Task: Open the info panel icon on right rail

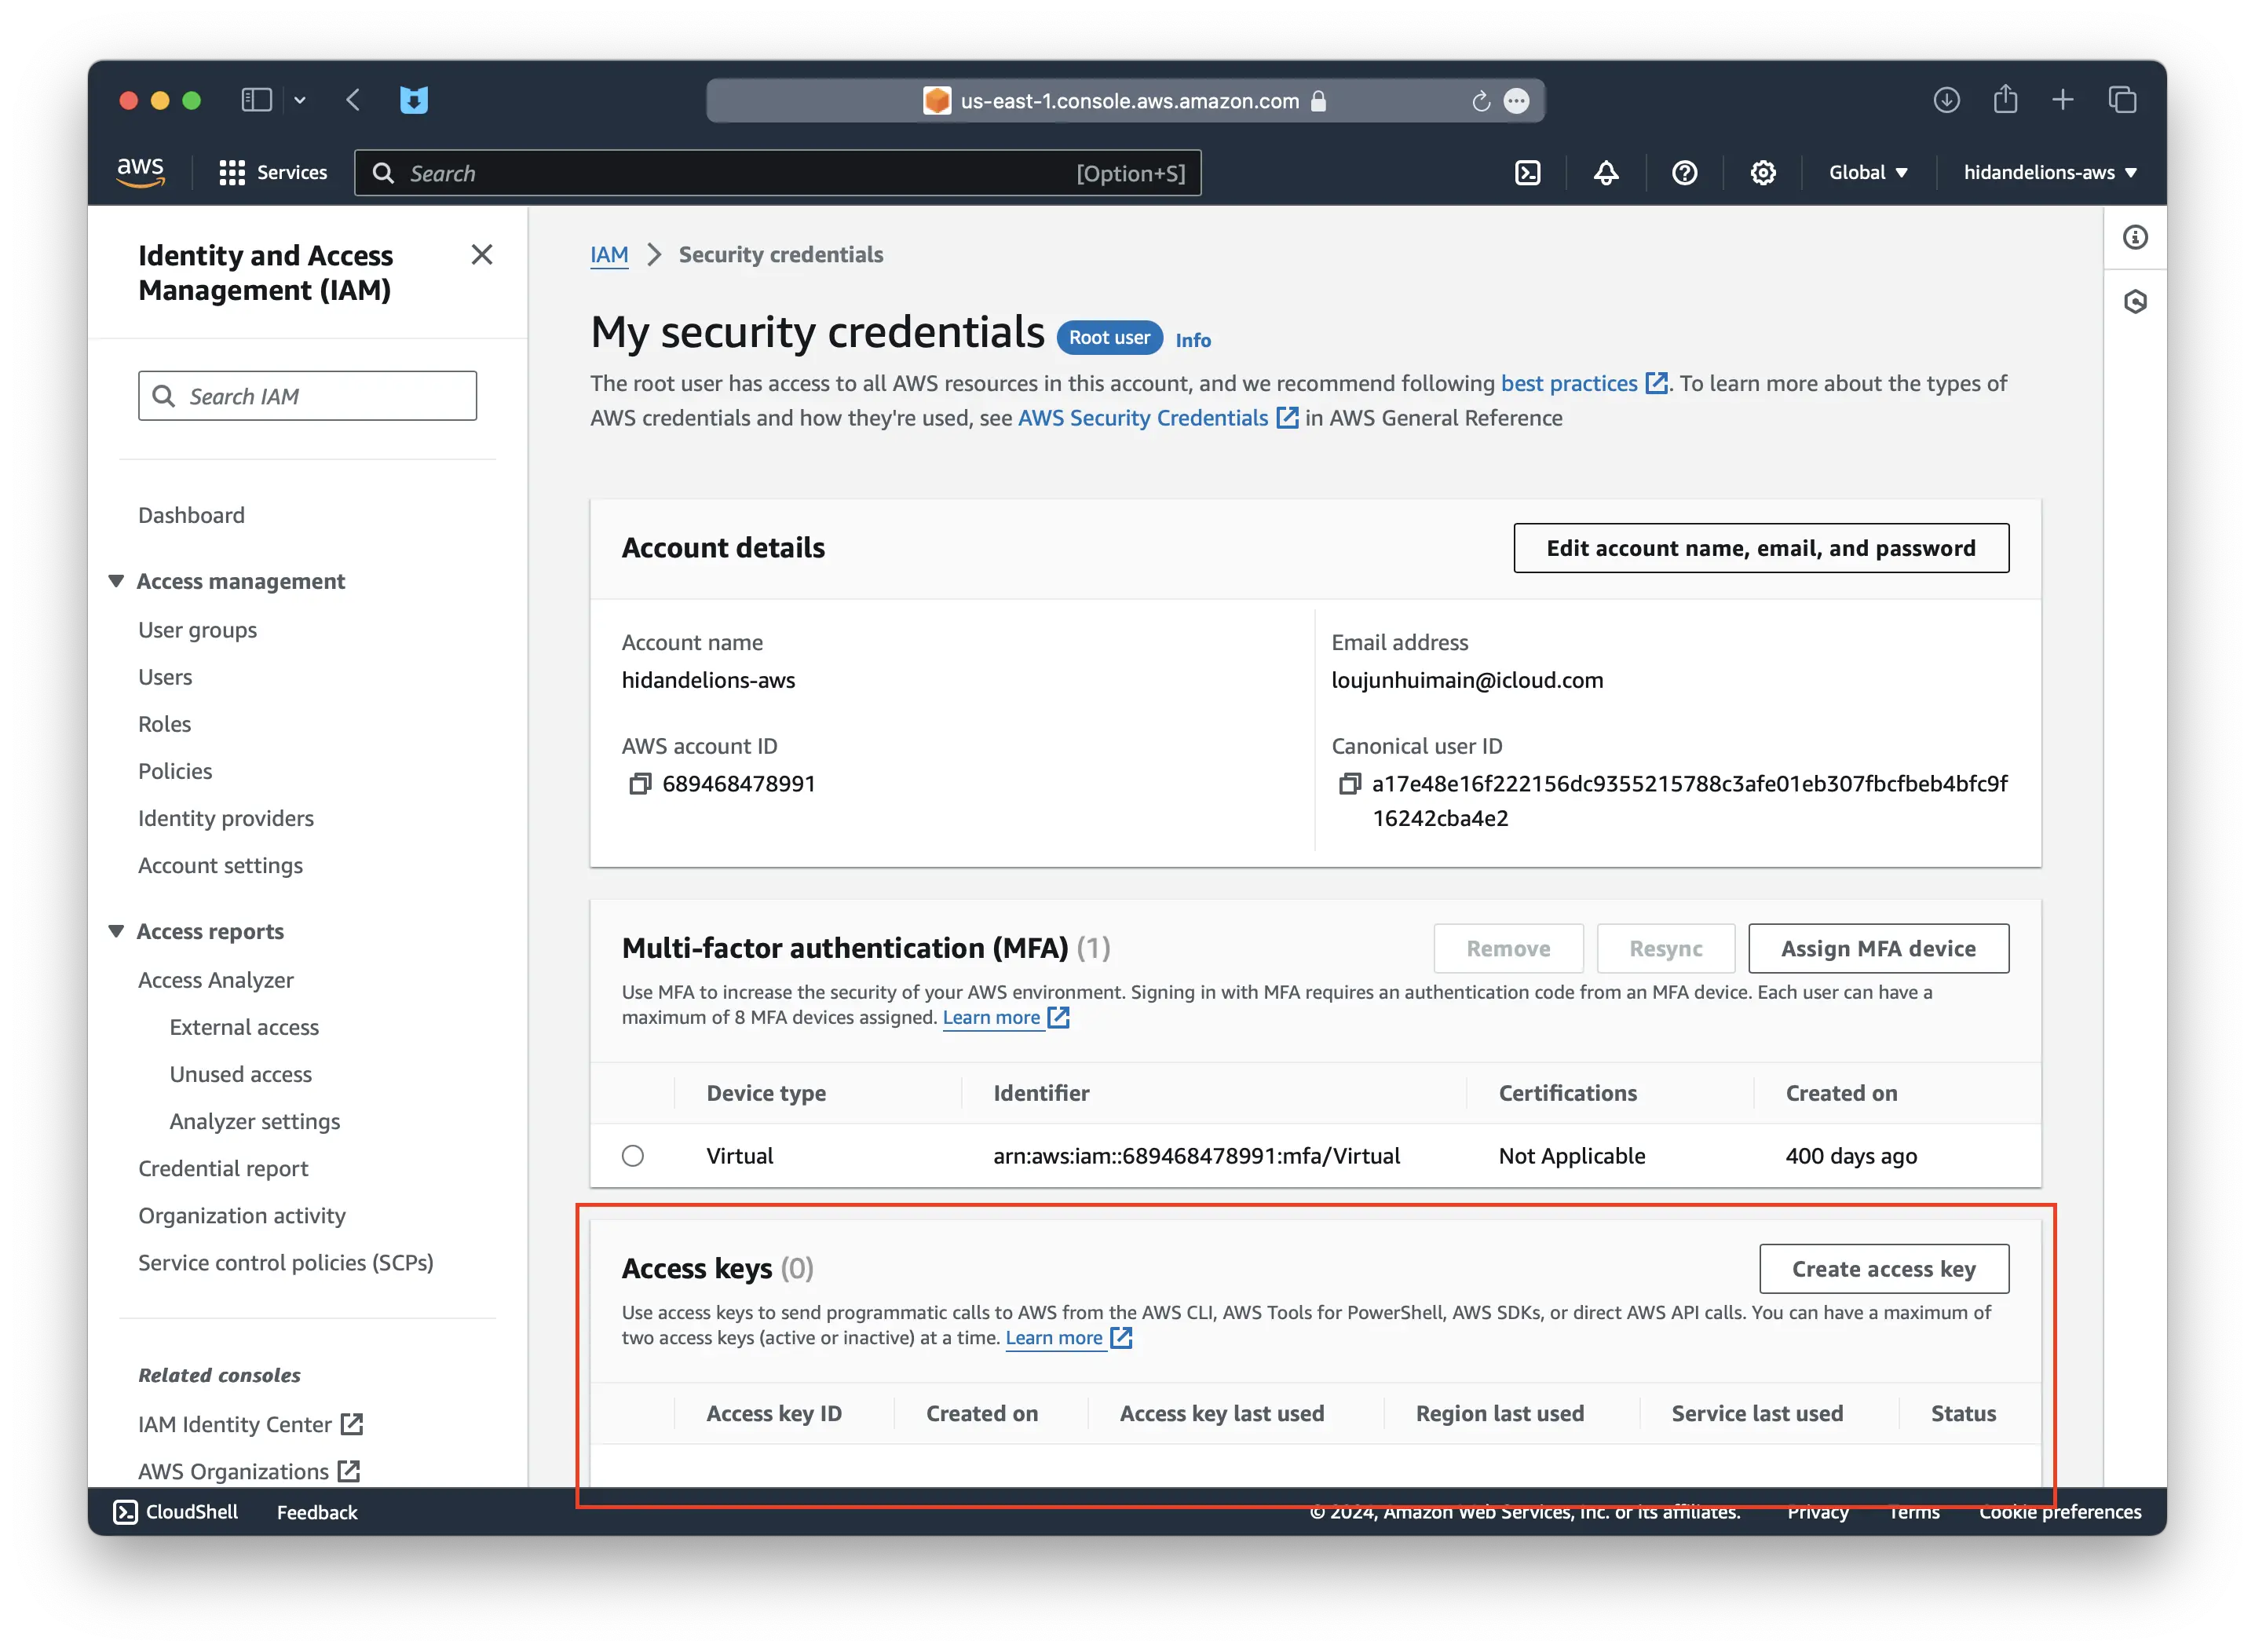Action: (x=2134, y=238)
